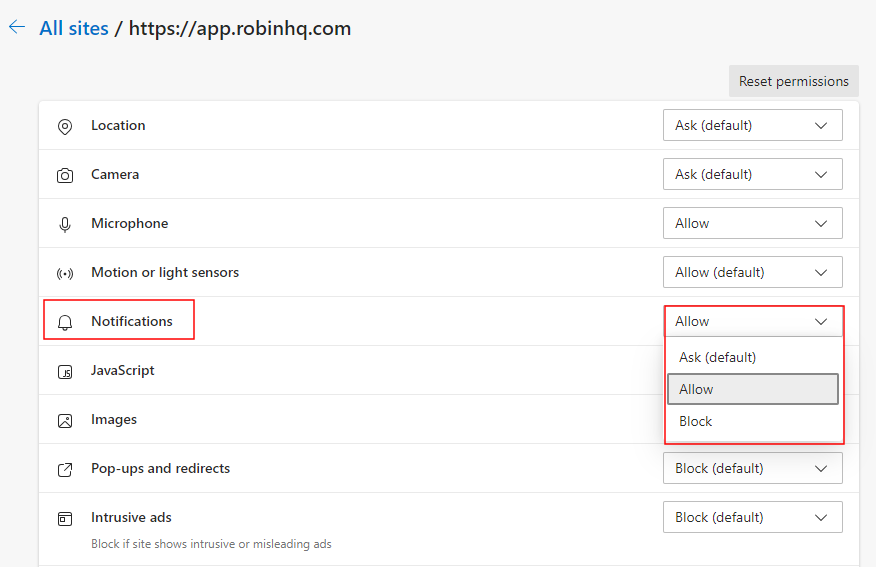The height and width of the screenshot is (567, 876).
Task: Choose Block option for Notifications
Action: 696,421
